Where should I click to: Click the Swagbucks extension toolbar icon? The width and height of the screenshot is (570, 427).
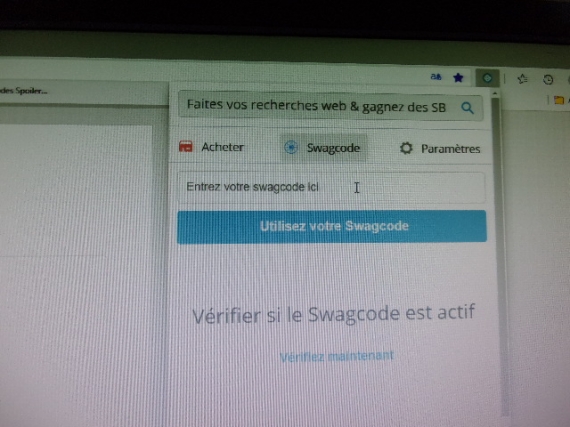point(487,78)
